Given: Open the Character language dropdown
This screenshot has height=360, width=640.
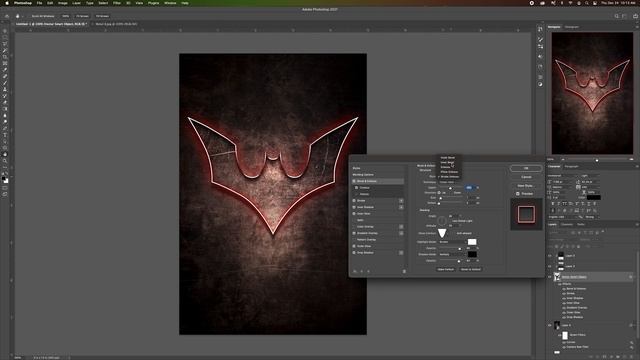Looking at the screenshot, I should [x=563, y=217].
